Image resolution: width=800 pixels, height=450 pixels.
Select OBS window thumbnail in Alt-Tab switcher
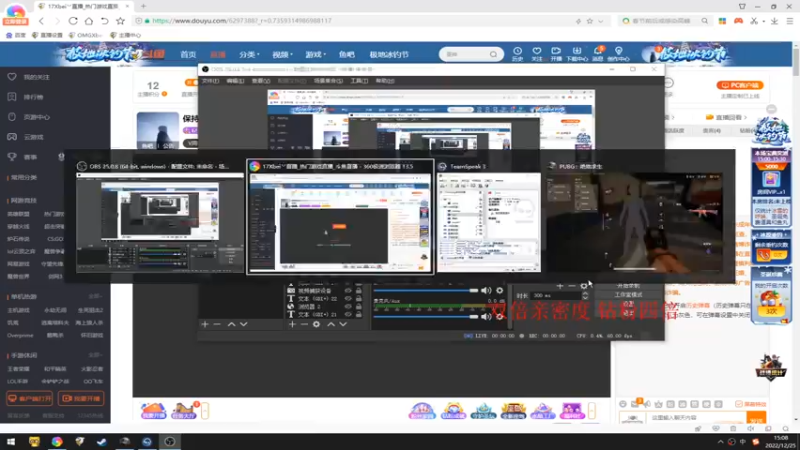tap(160, 217)
